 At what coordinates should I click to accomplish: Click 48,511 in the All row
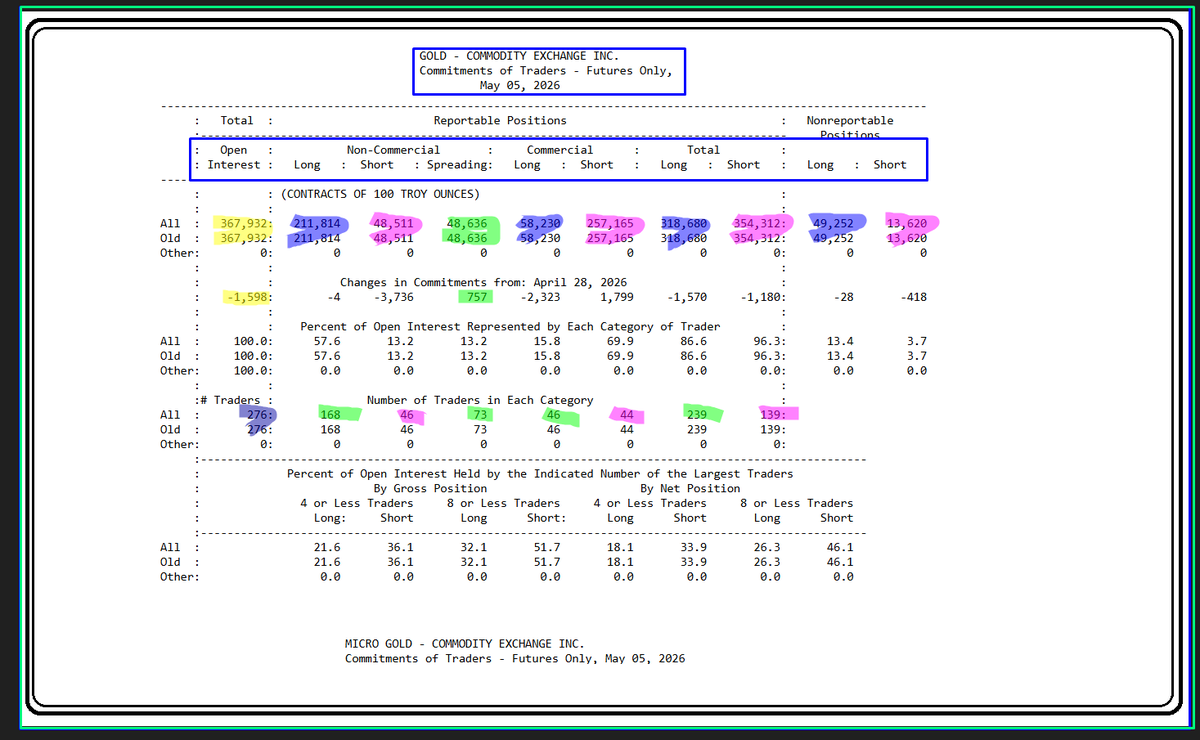pos(393,224)
